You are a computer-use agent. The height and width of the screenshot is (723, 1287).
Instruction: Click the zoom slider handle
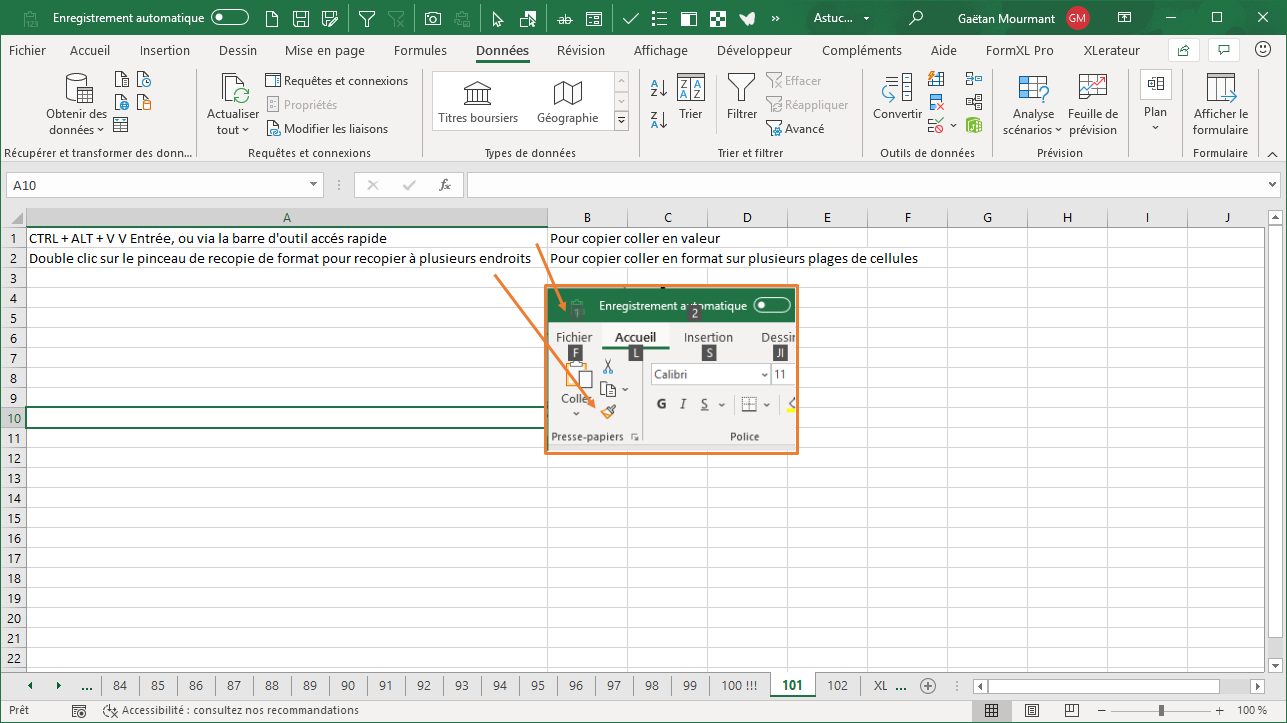1162,711
